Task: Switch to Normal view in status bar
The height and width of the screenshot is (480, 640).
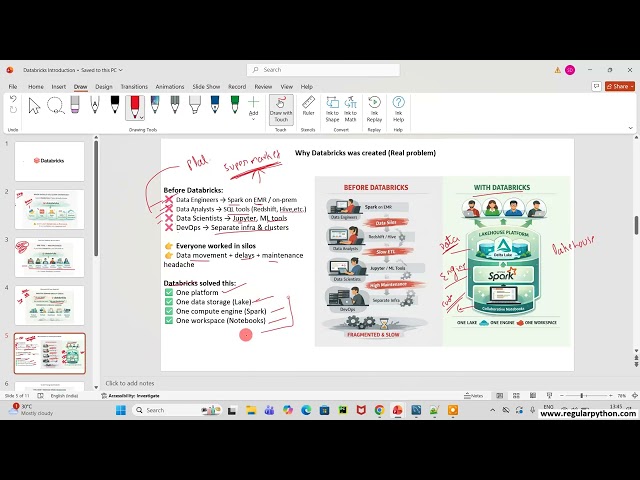Action: coord(499,396)
